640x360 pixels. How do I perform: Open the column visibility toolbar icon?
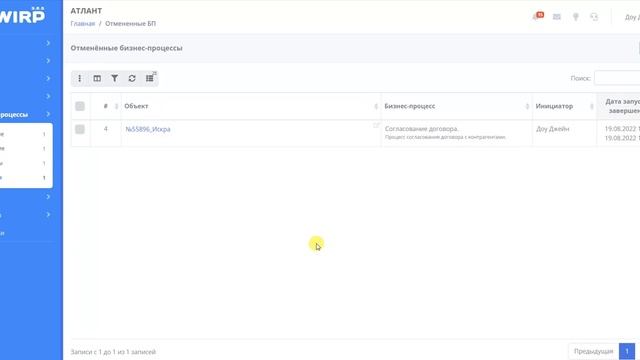pyautogui.click(x=97, y=78)
